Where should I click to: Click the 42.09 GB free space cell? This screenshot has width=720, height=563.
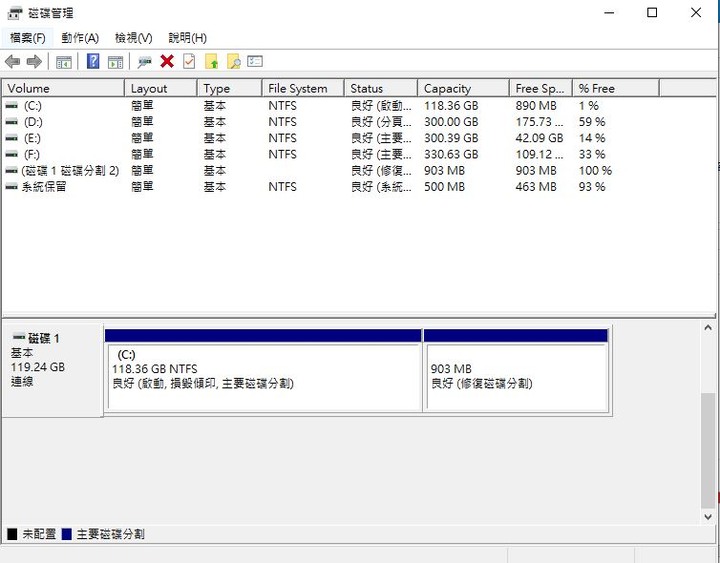click(x=539, y=138)
